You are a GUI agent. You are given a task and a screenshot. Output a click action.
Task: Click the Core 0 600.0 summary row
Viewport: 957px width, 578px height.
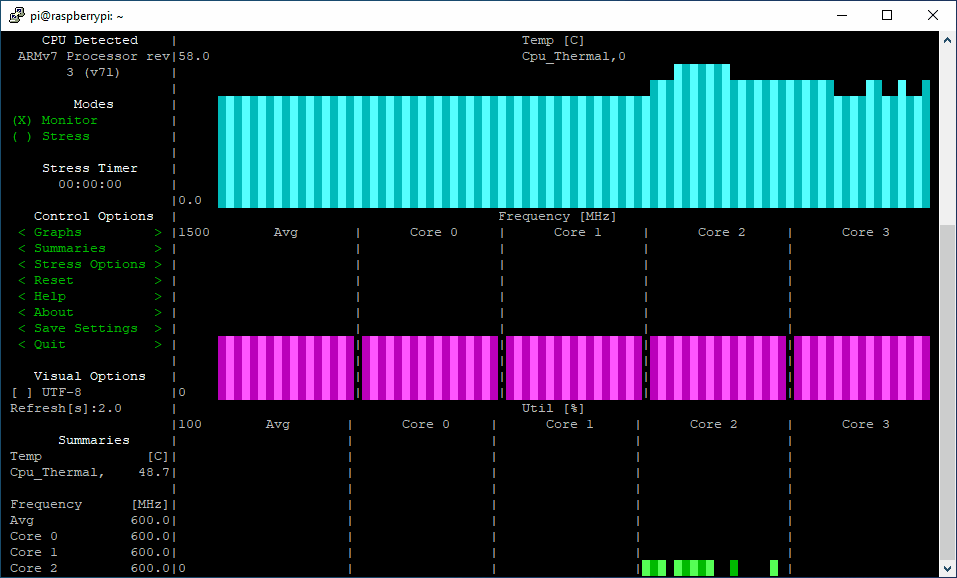(x=90, y=536)
